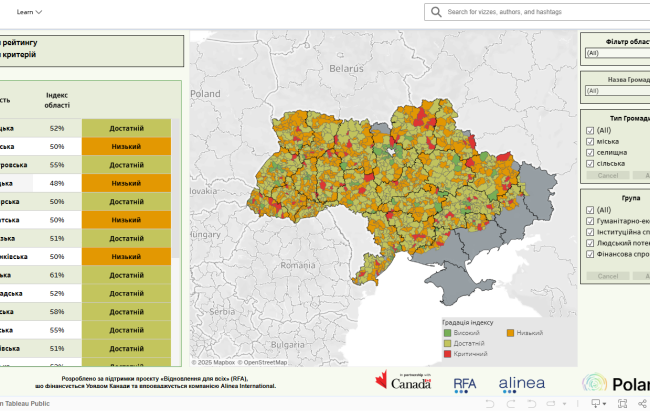Click the undo arrow in bottom toolbar

489,403
